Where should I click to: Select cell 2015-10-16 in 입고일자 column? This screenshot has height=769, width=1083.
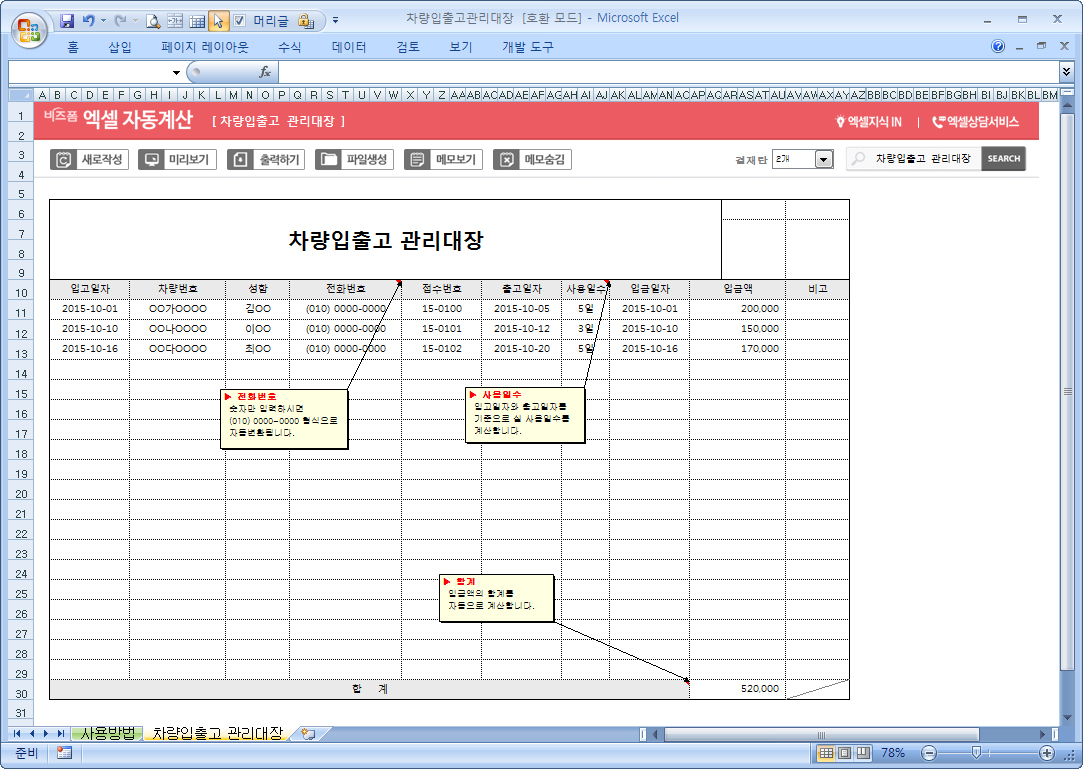[90, 349]
